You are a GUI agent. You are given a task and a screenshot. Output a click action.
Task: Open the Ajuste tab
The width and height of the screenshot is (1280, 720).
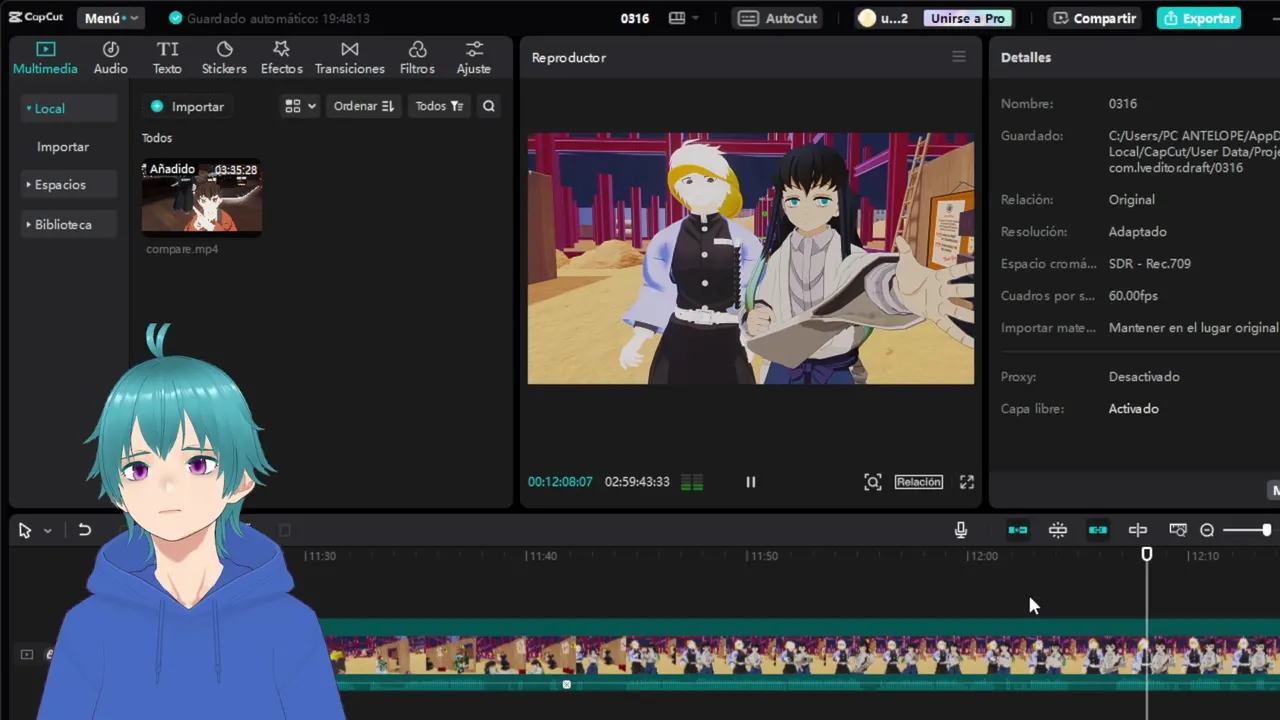pos(473,58)
